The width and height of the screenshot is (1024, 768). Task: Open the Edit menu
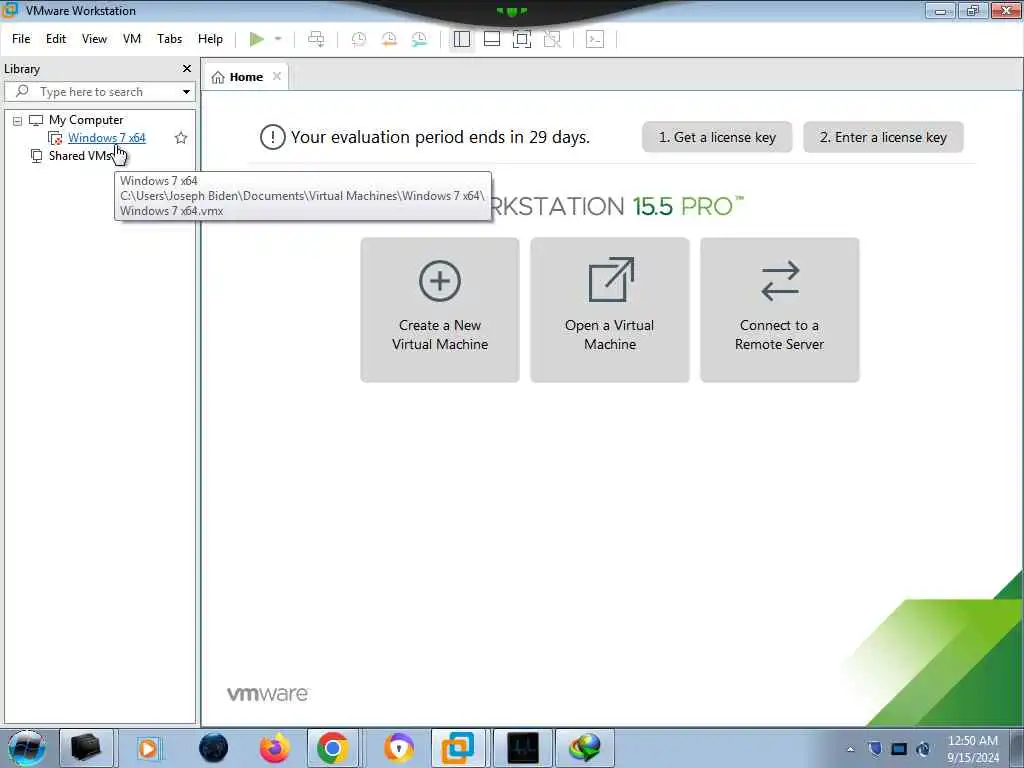56,39
